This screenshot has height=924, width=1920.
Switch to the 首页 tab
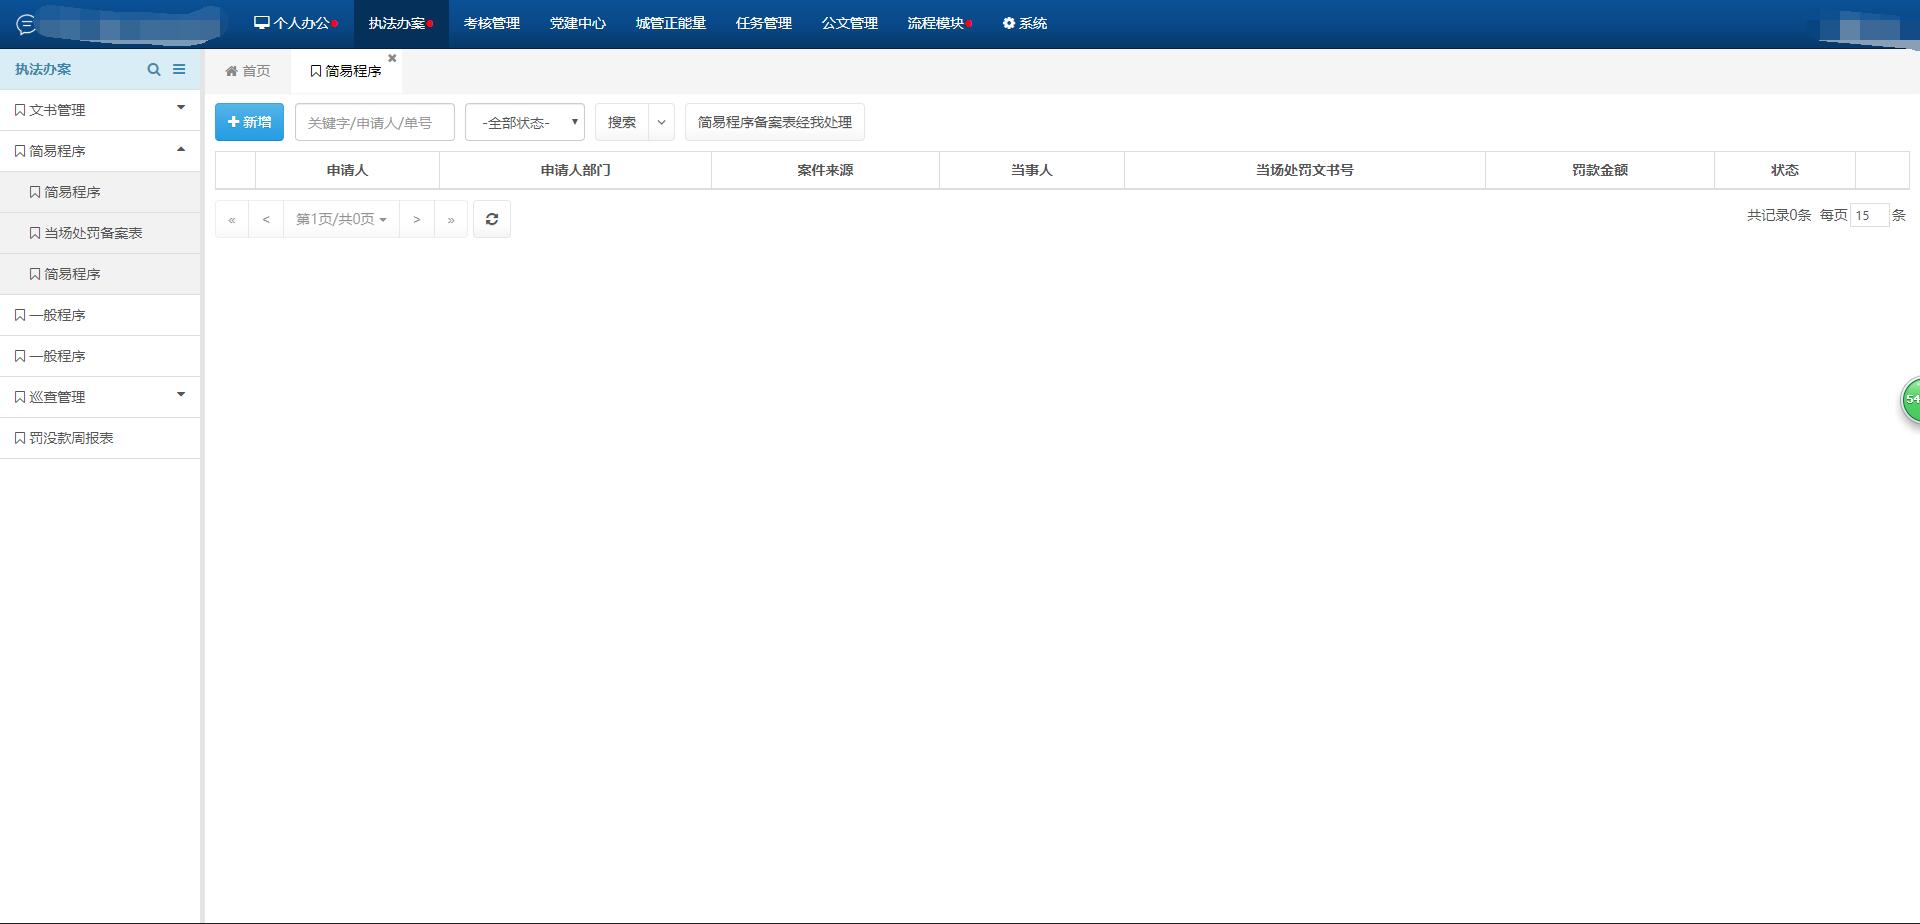[x=247, y=71]
